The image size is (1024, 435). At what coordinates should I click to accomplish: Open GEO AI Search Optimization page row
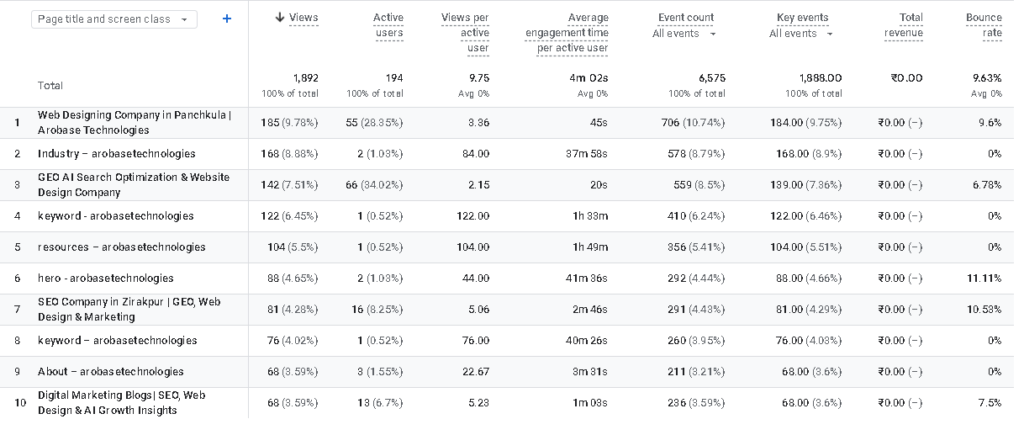512,185
